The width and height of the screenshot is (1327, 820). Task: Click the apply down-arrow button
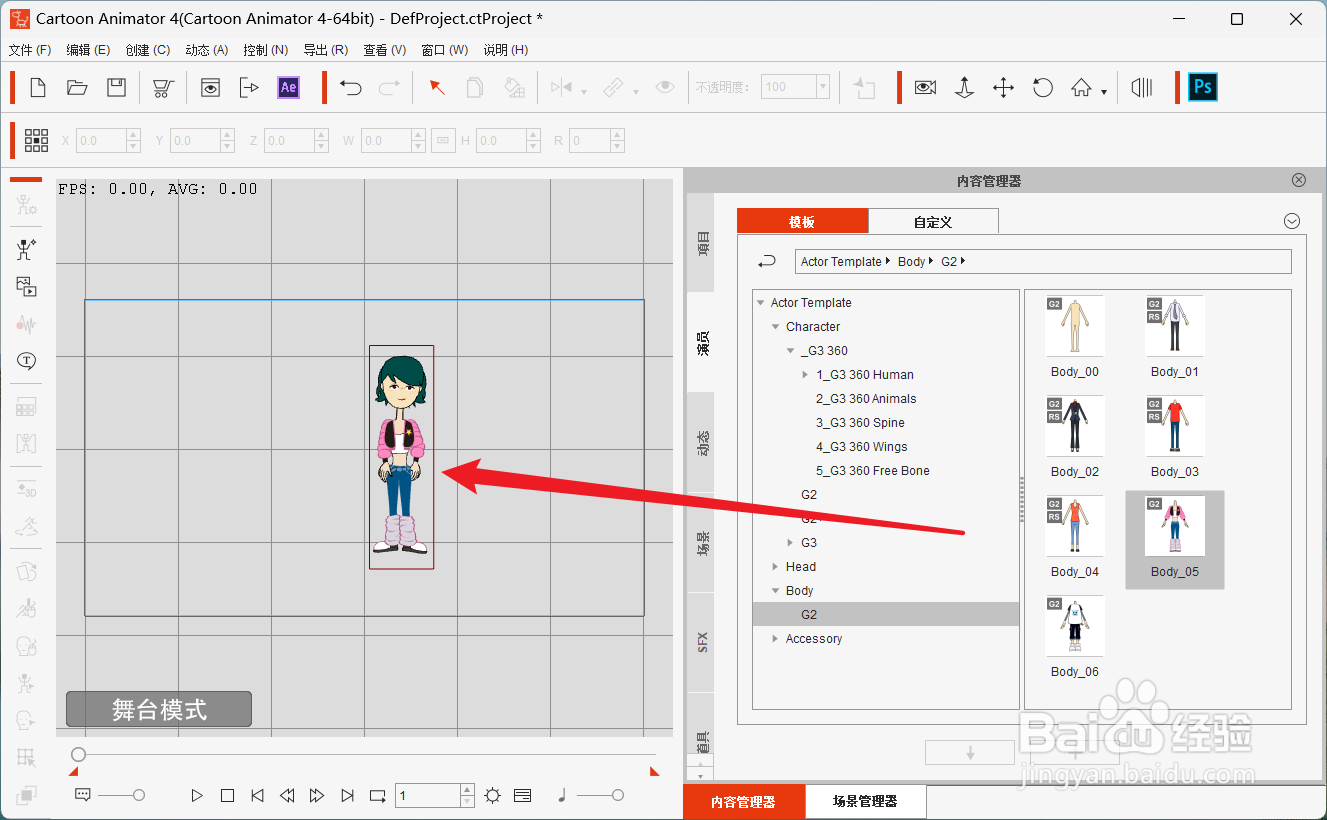(x=970, y=753)
